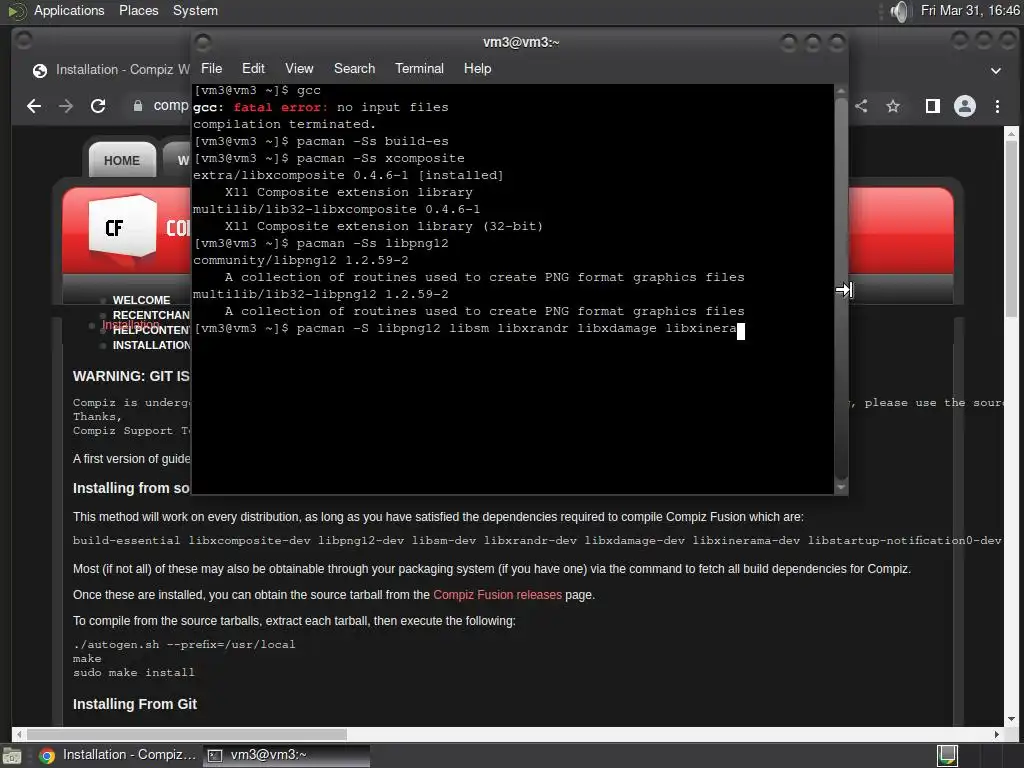This screenshot has height=768, width=1024.
Task: Follow the Compiz Fusion releases link
Action: 497,595
